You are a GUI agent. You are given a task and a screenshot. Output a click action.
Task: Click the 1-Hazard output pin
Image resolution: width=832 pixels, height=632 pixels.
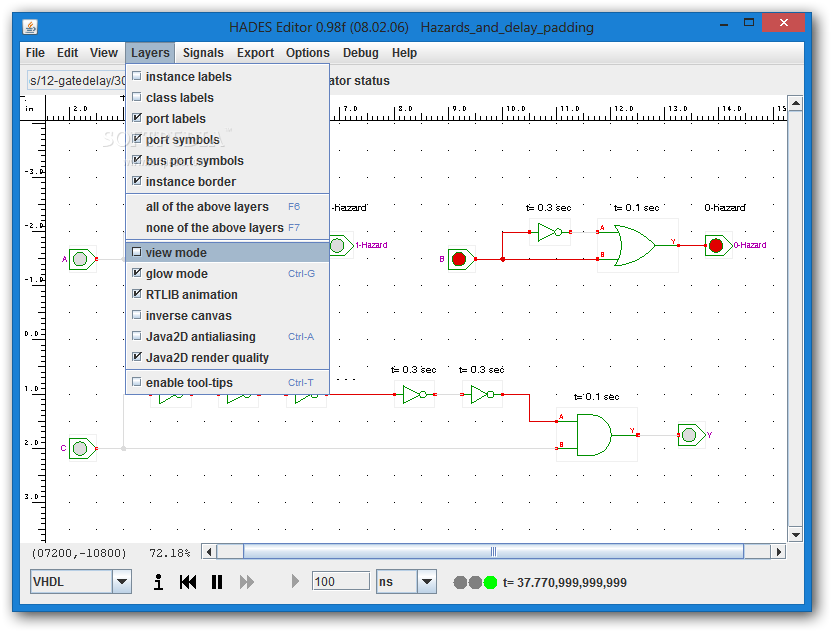(x=340, y=245)
